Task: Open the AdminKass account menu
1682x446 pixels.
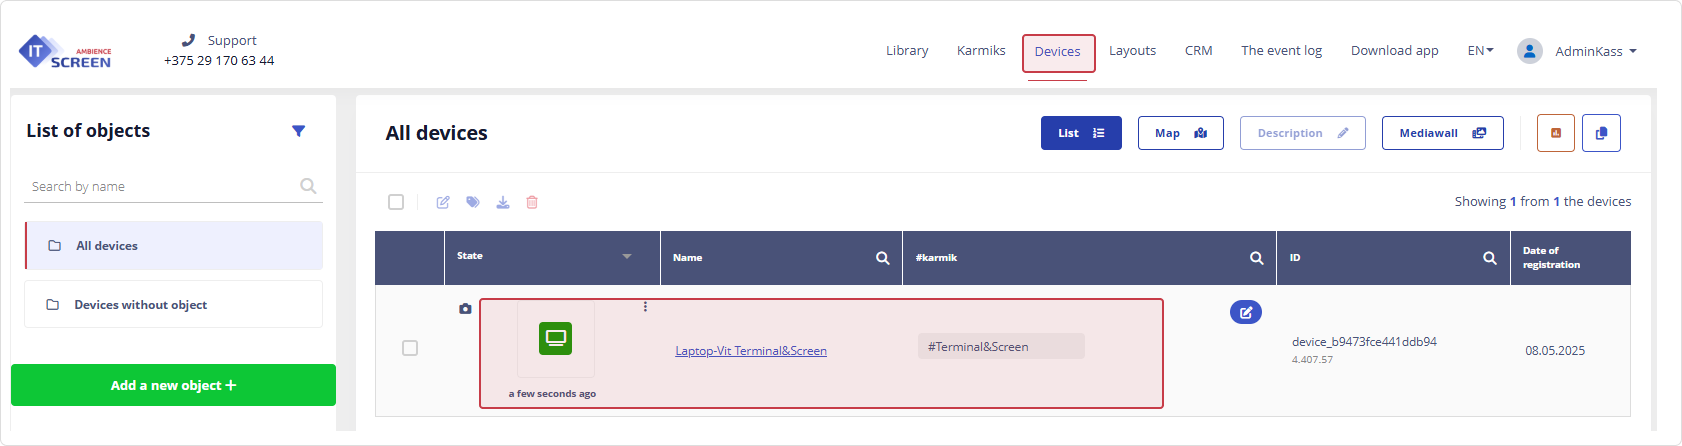Action: pyautogui.click(x=1578, y=51)
